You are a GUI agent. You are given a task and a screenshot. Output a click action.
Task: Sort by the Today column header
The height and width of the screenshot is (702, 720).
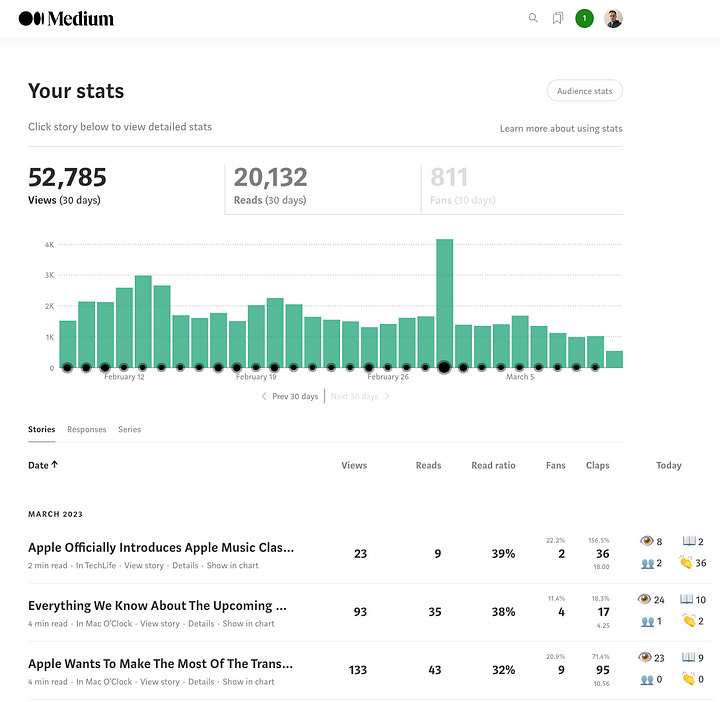click(x=669, y=465)
